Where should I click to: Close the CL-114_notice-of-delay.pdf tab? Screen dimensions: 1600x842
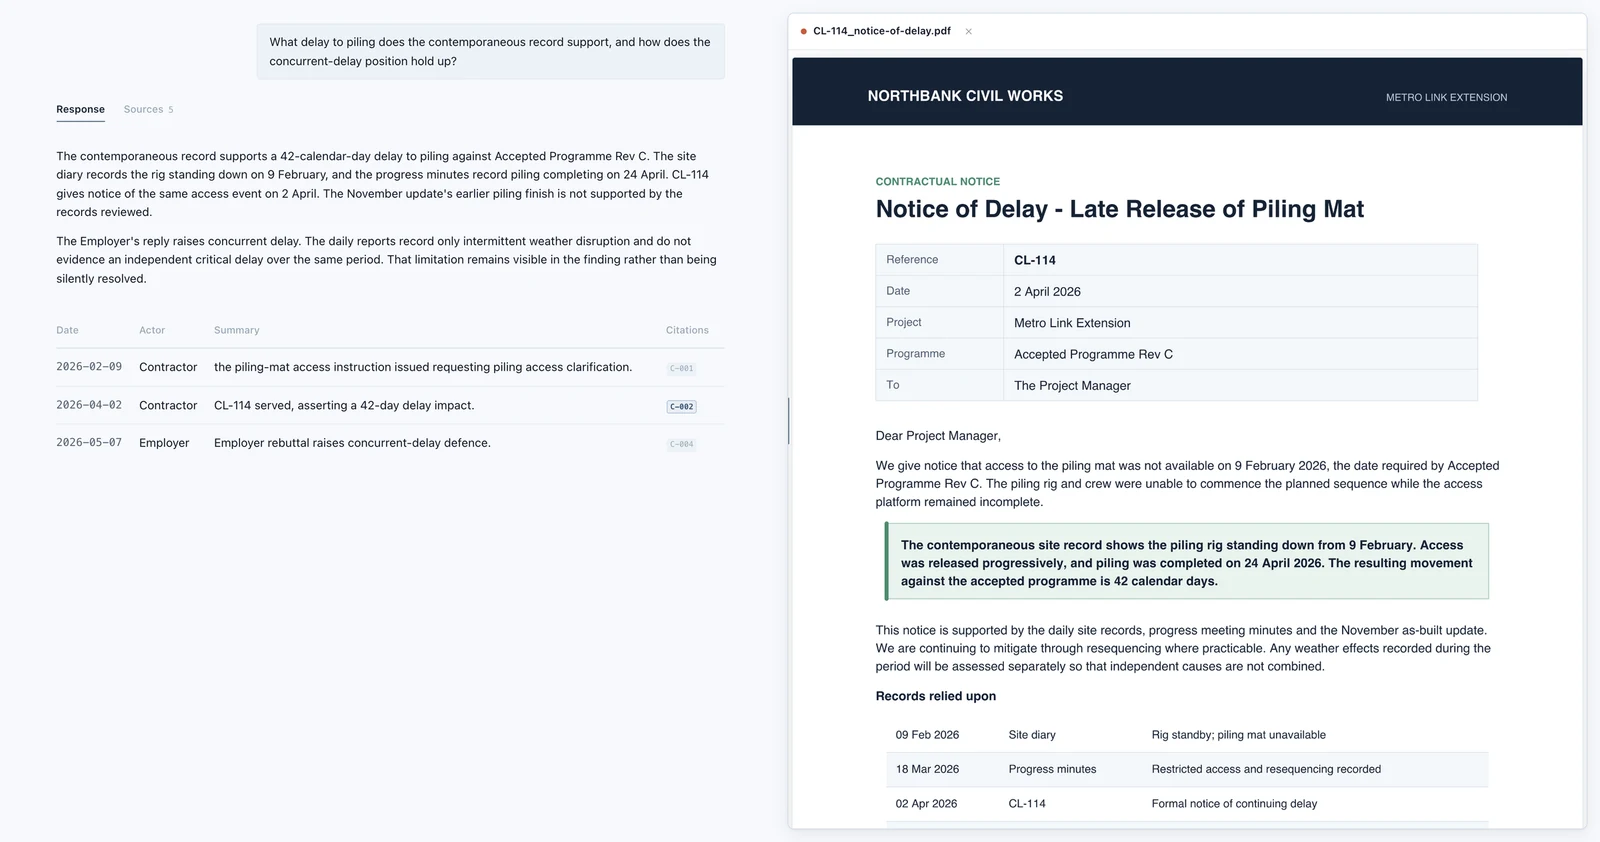point(968,31)
